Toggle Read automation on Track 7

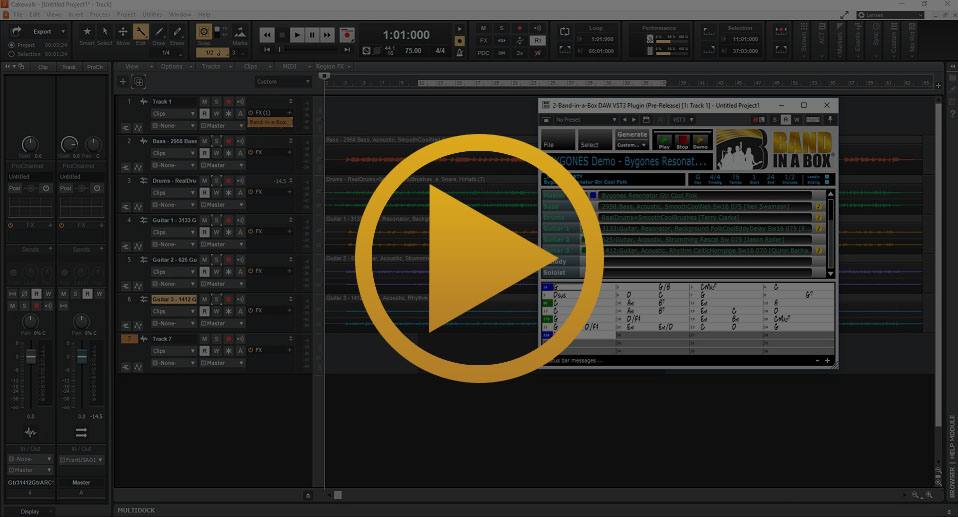[x=205, y=351]
